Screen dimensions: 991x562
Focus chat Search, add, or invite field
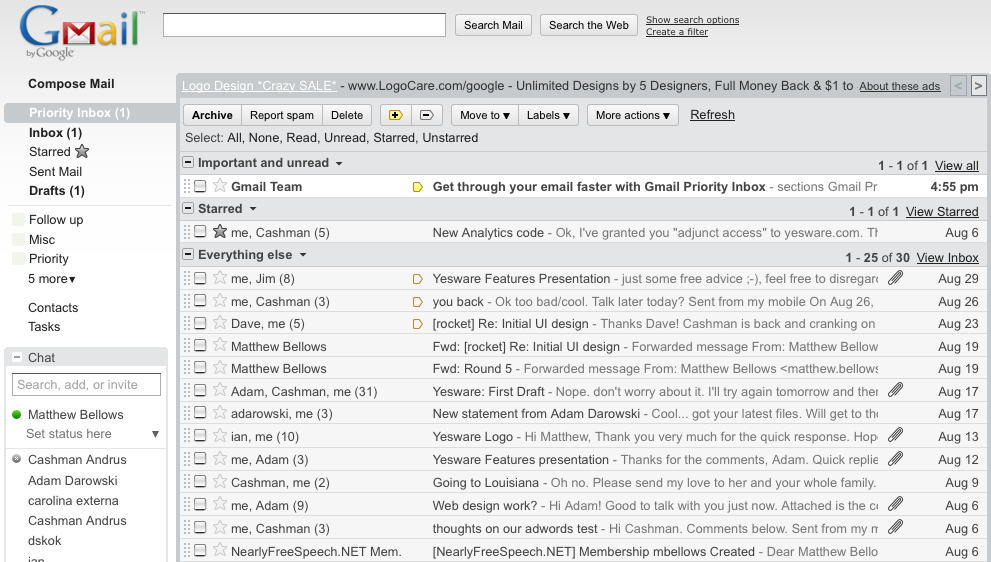[x=87, y=384]
